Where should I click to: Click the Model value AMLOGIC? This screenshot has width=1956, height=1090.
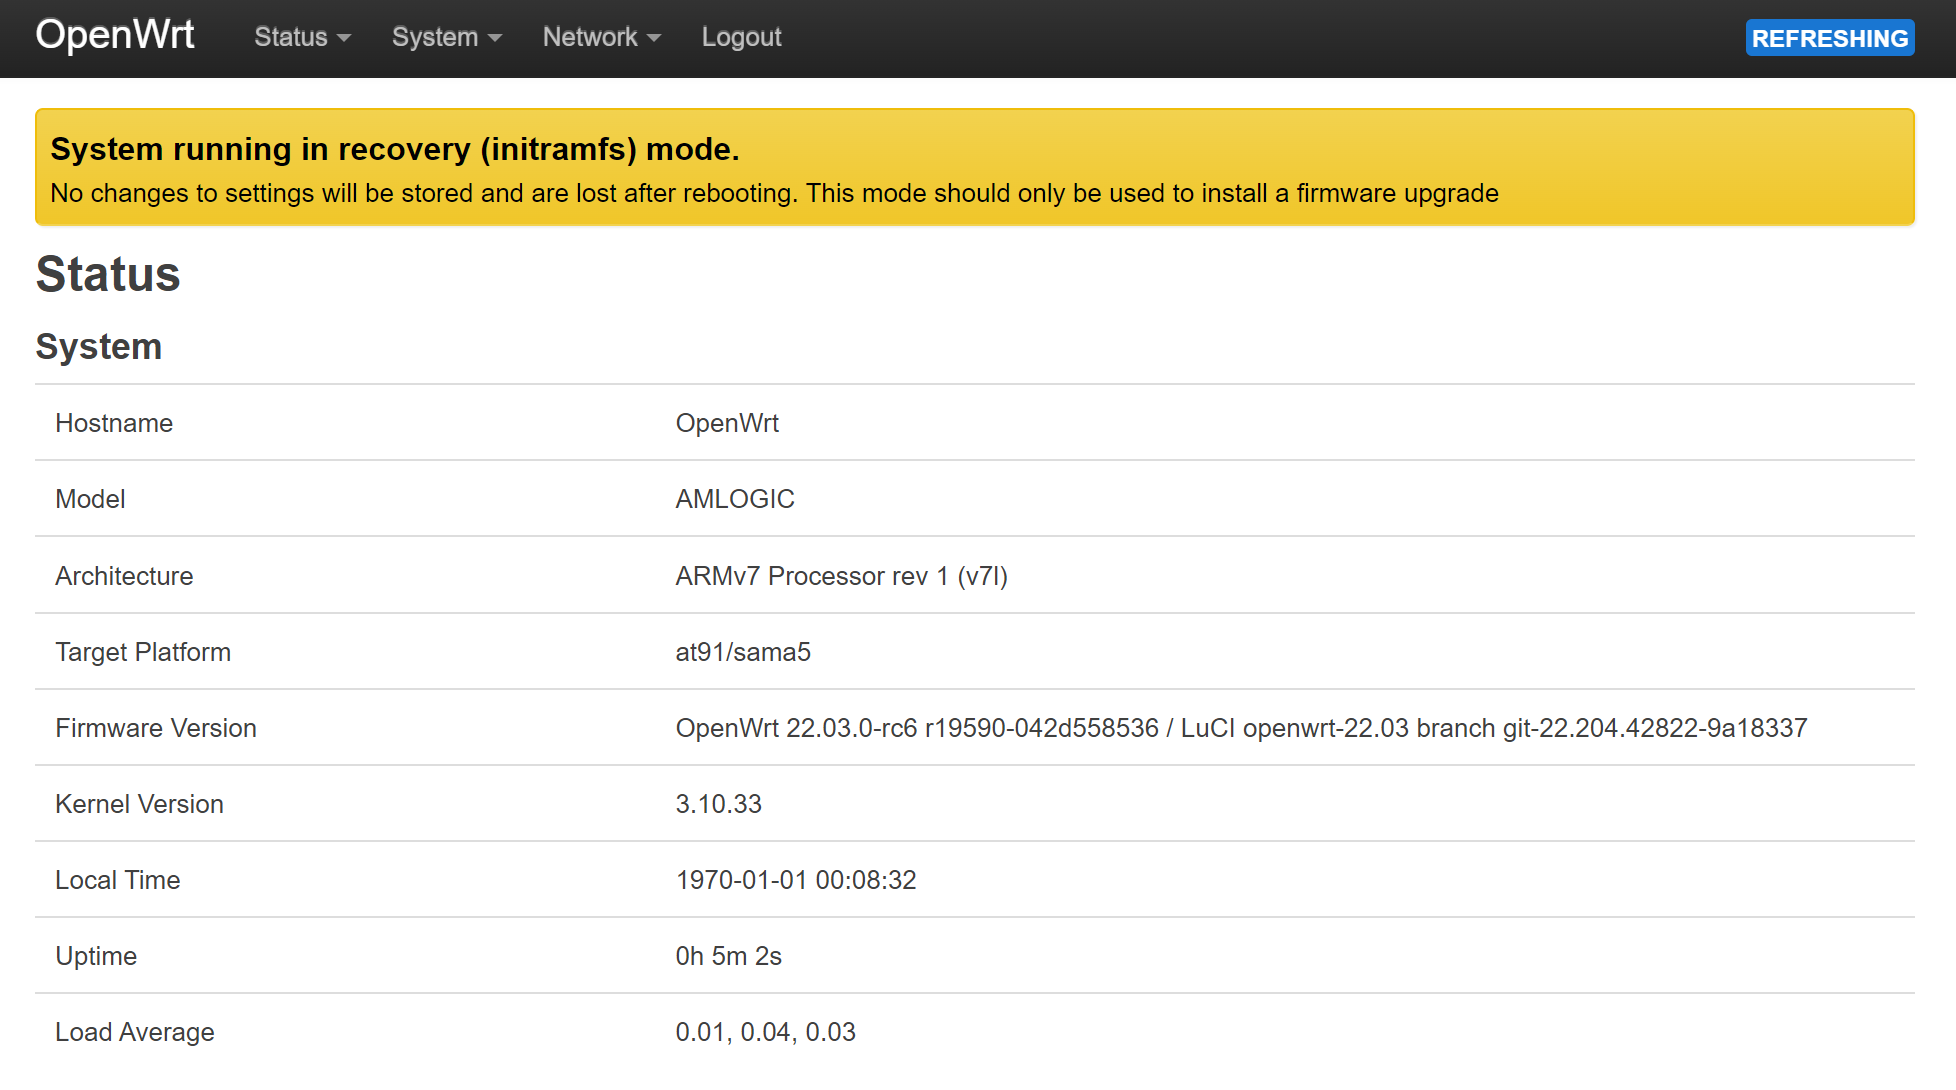coord(734,499)
